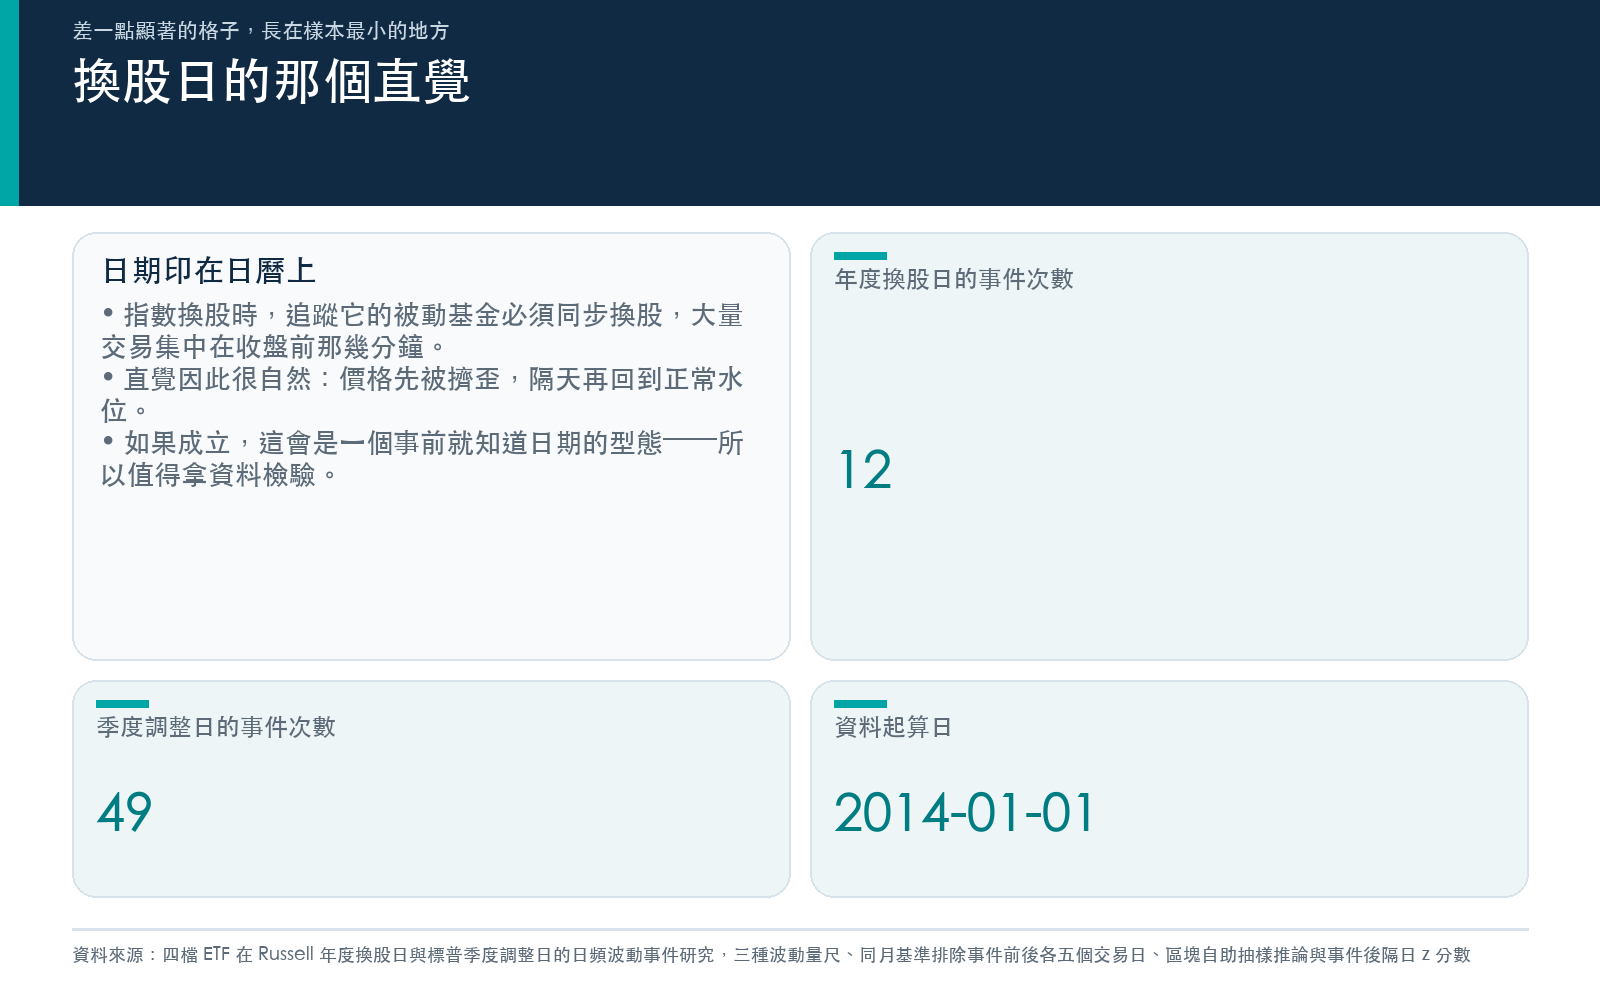
Task: Click the heading 日期印在日曆上
Action: pyautogui.click(x=209, y=270)
